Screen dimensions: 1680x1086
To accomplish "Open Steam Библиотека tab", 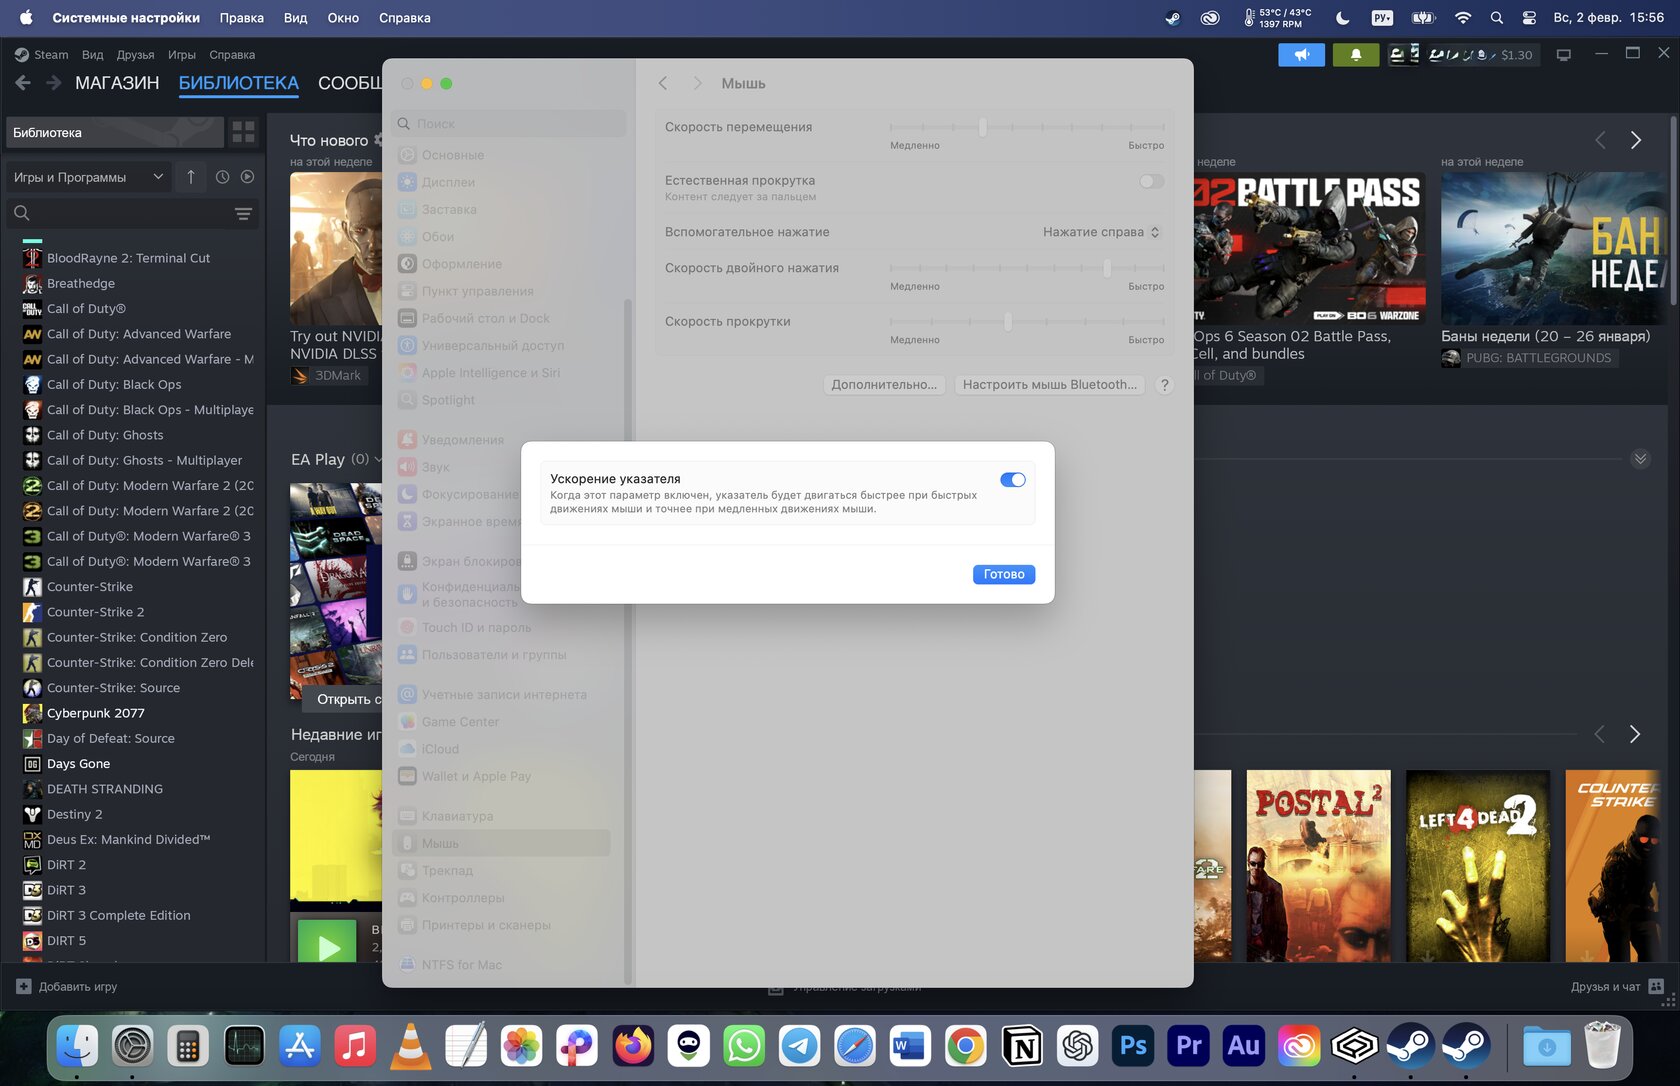I will pos(238,83).
